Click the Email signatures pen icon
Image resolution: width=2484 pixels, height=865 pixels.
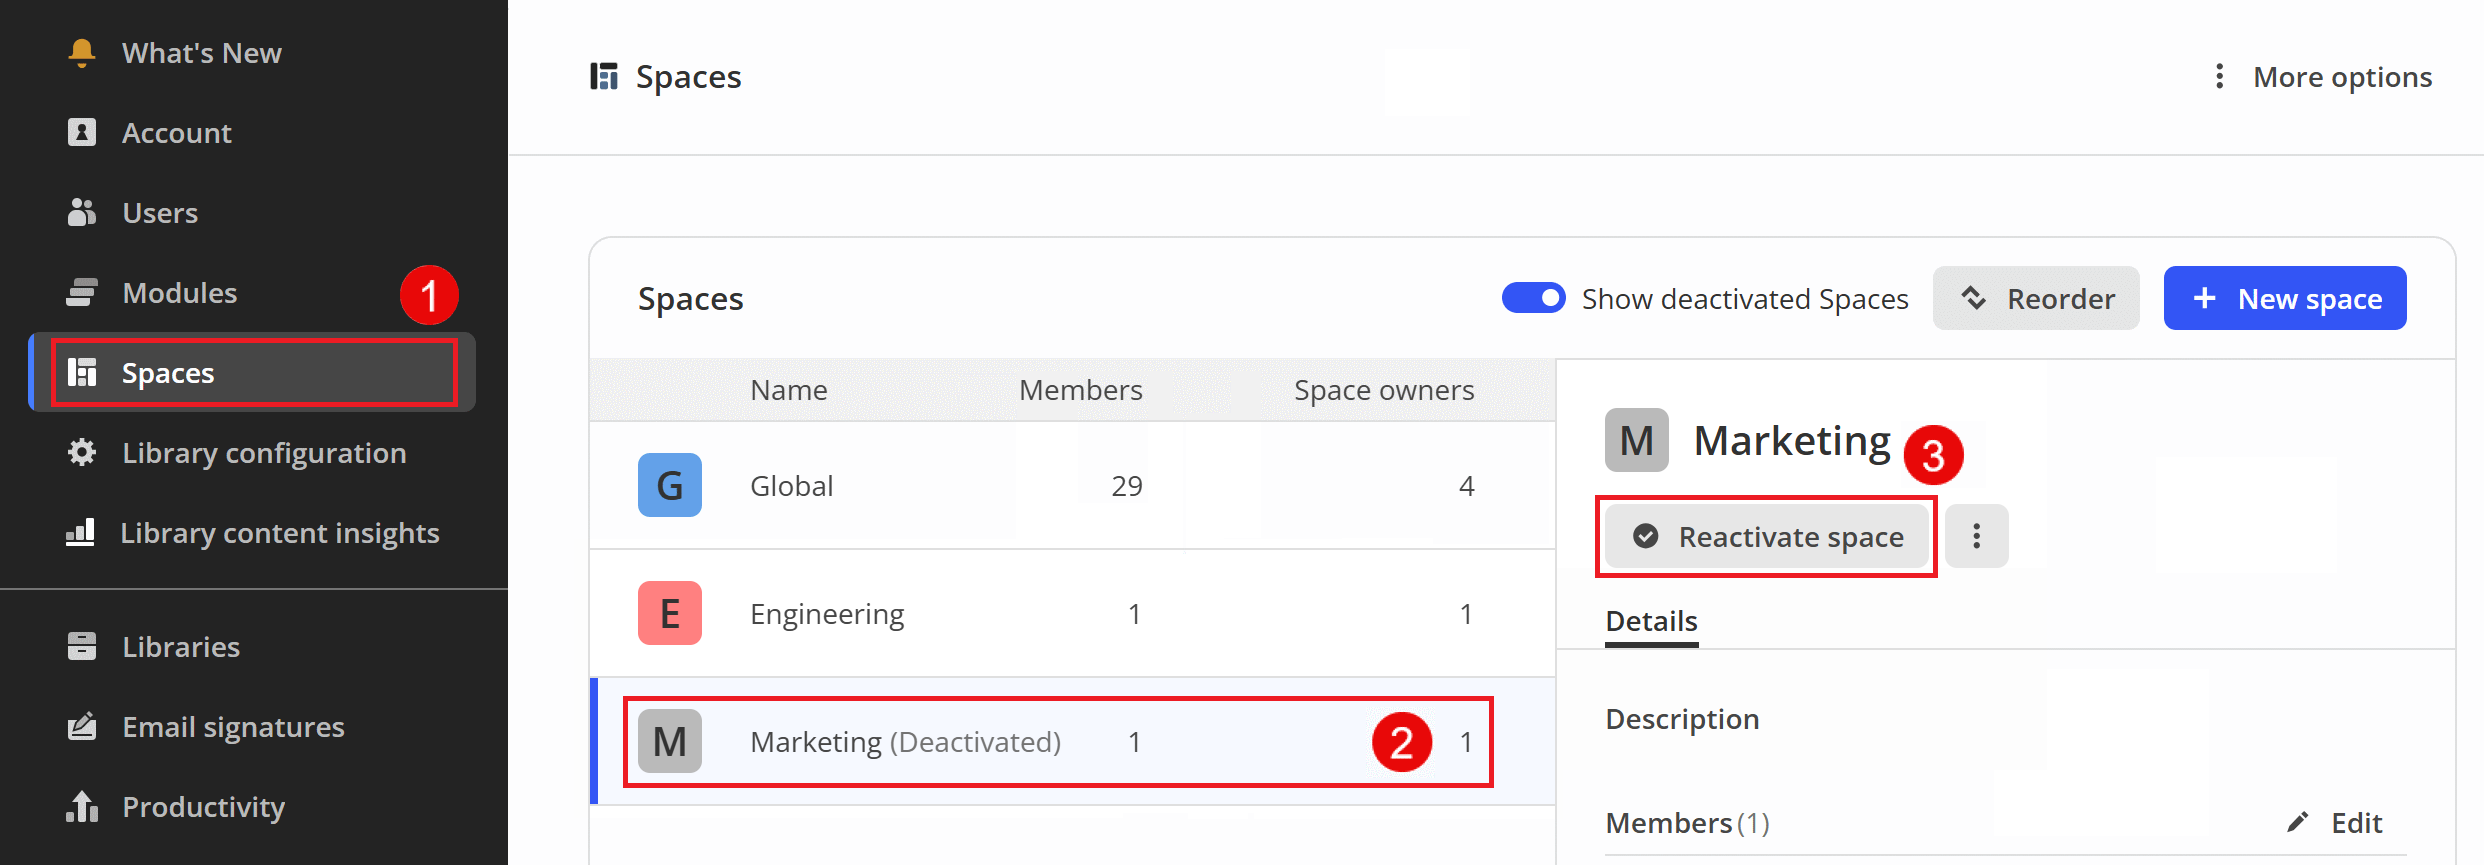point(82,726)
